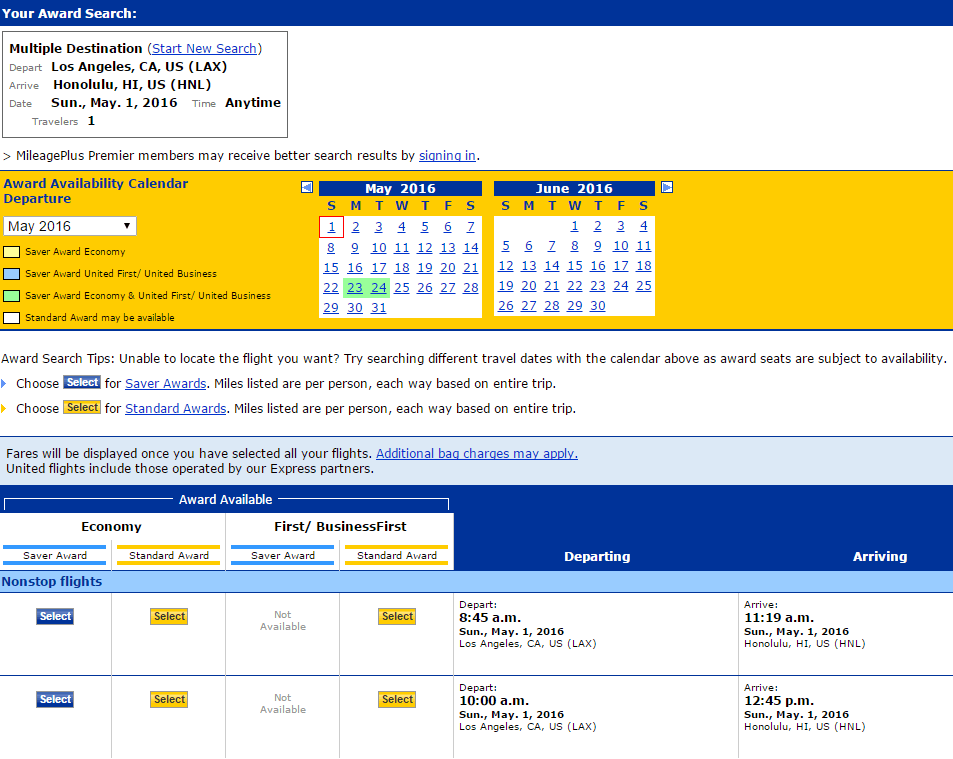Viewport: 953px width, 759px height.
Task: Choose May 31 in the calendar
Action: pyautogui.click(x=379, y=307)
